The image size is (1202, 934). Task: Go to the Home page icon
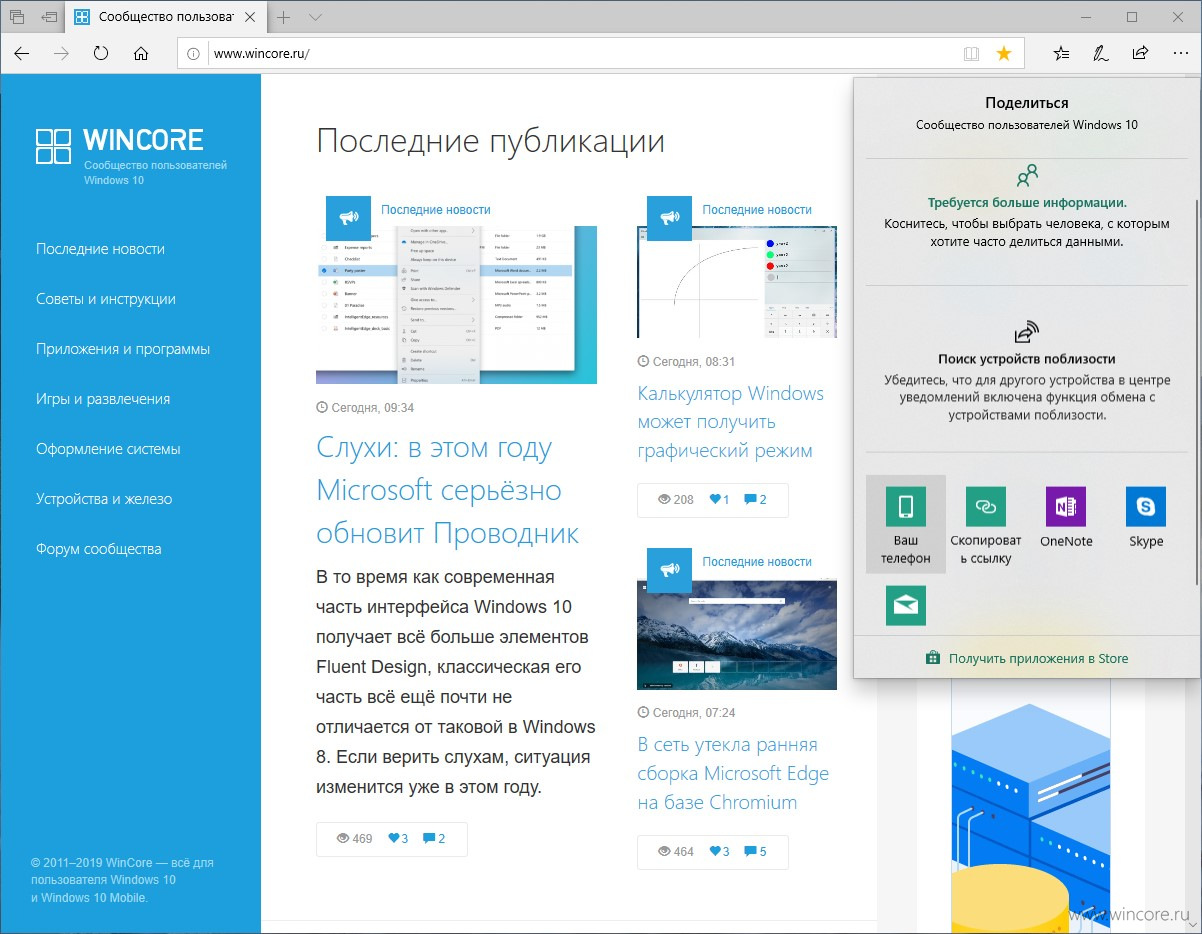point(141,54)
